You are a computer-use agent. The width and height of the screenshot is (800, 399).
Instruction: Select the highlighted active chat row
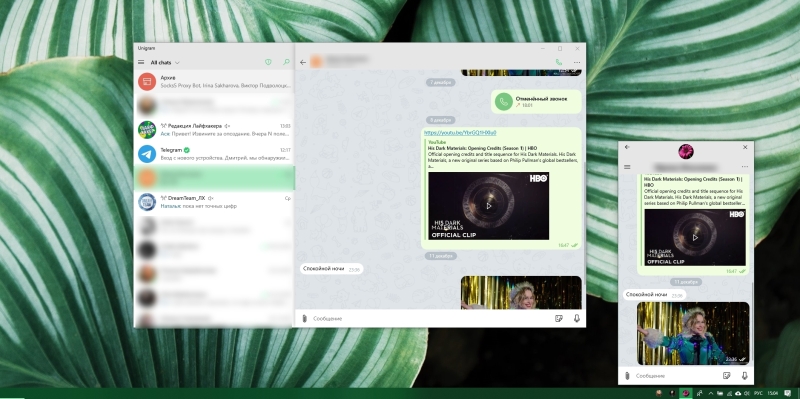214,178
